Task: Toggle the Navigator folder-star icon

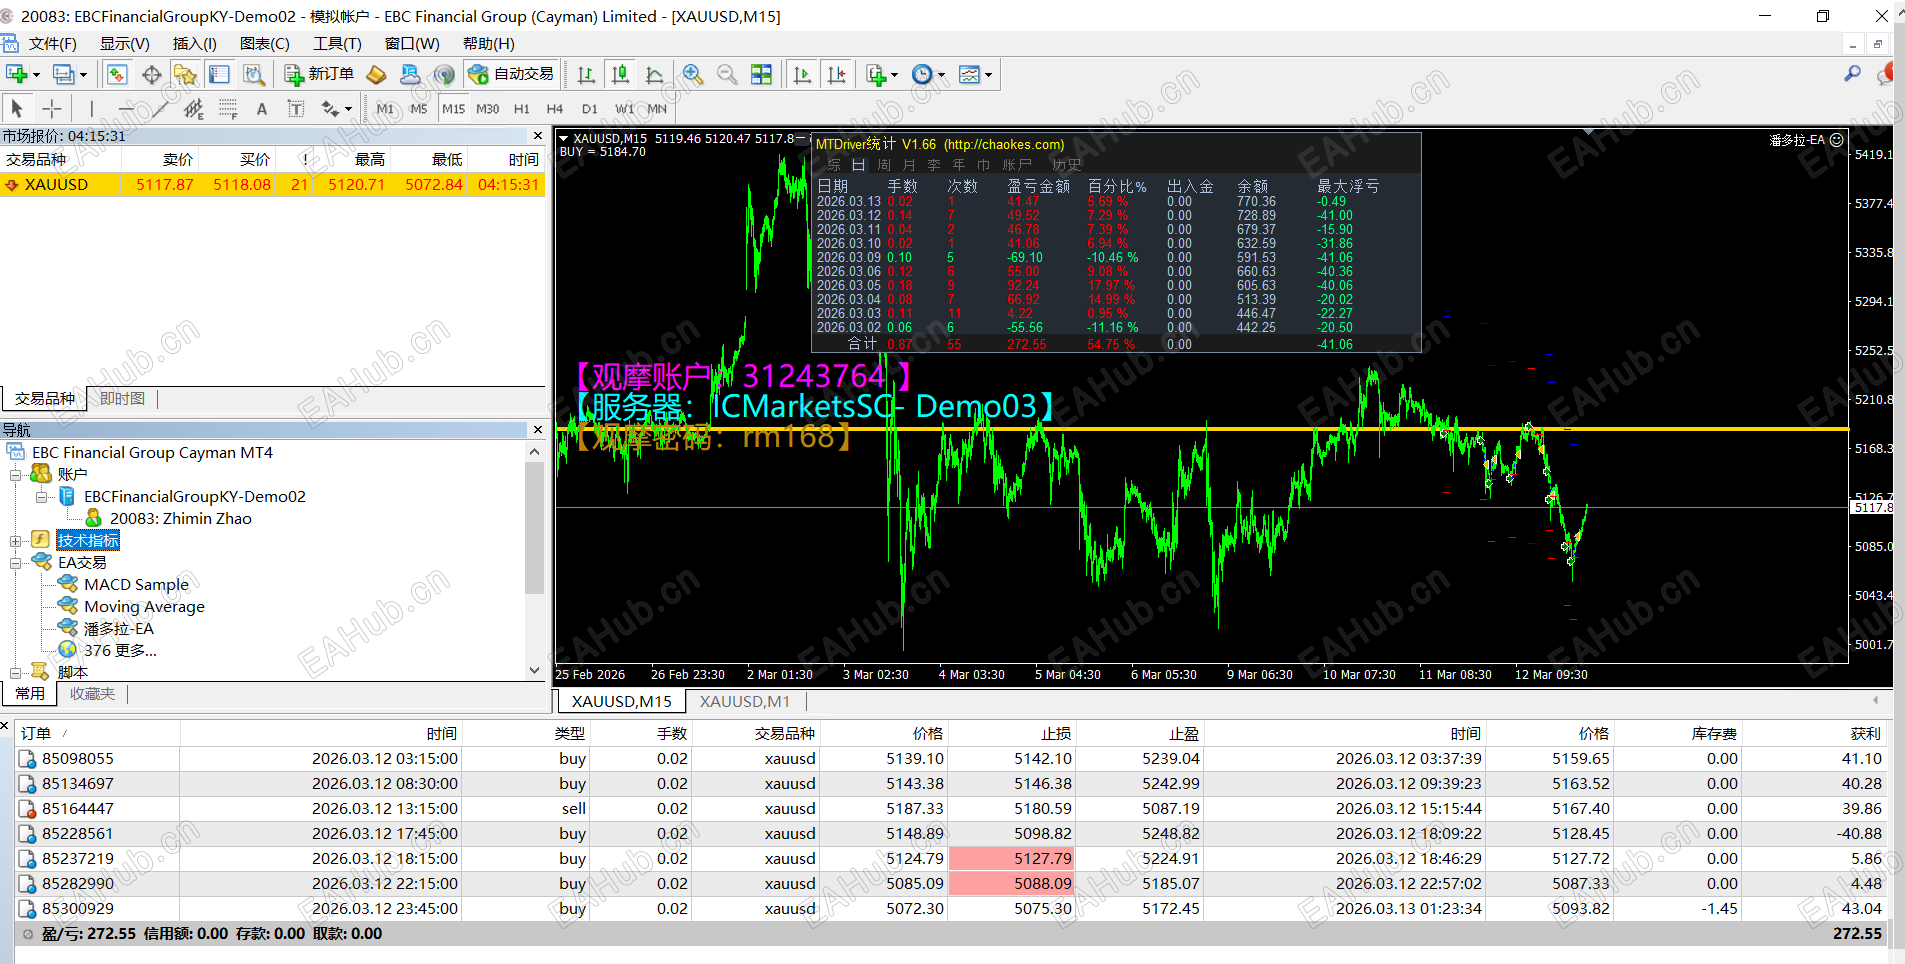Action: tap(185, 74)
